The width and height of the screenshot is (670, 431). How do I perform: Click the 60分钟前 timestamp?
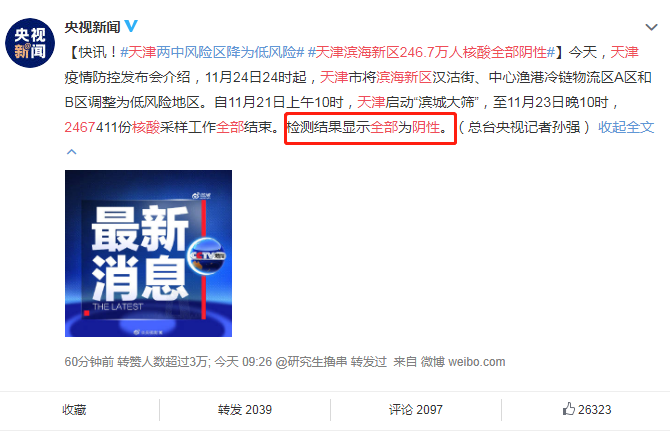(89, 362)
